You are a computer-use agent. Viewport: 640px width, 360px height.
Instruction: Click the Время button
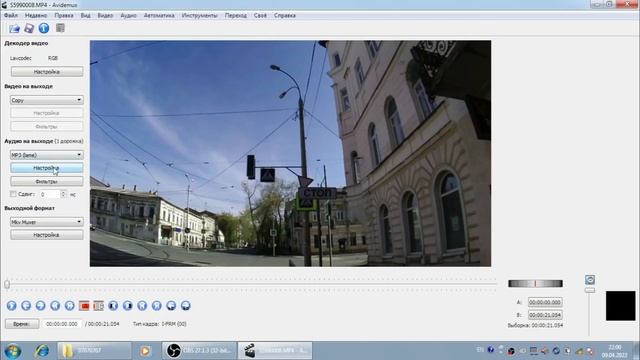coord(22,324)
